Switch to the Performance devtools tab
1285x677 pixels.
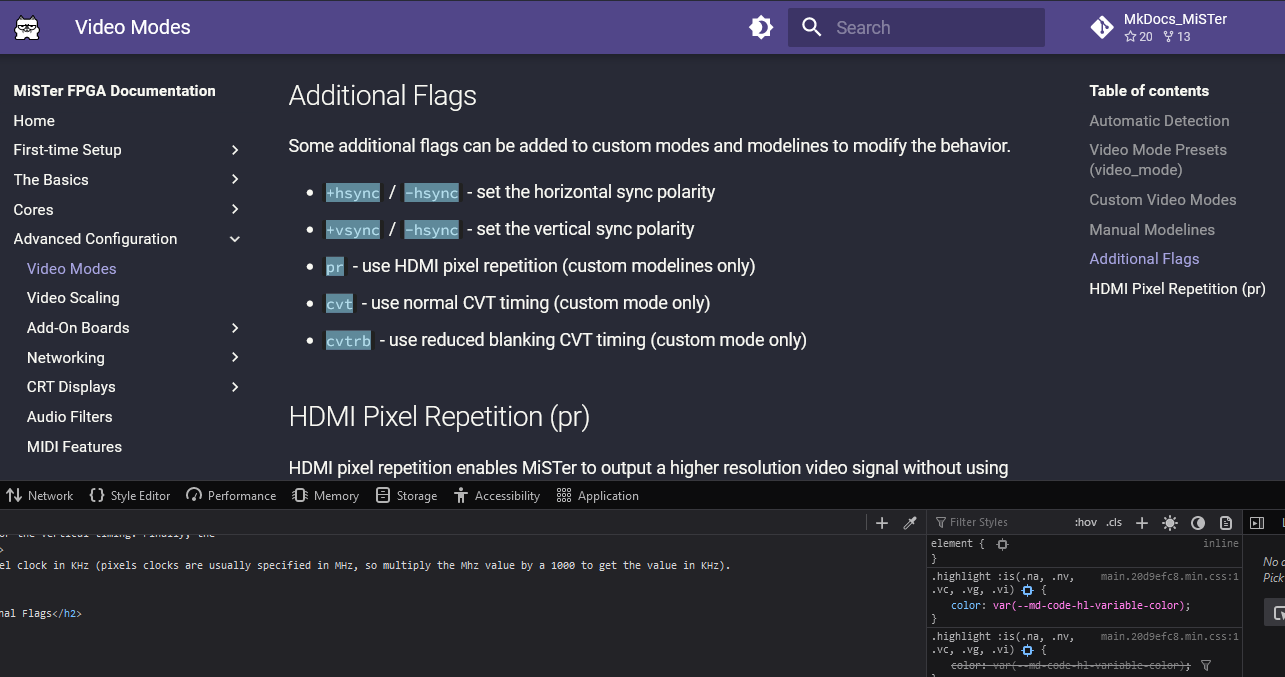tap(231, 496)
